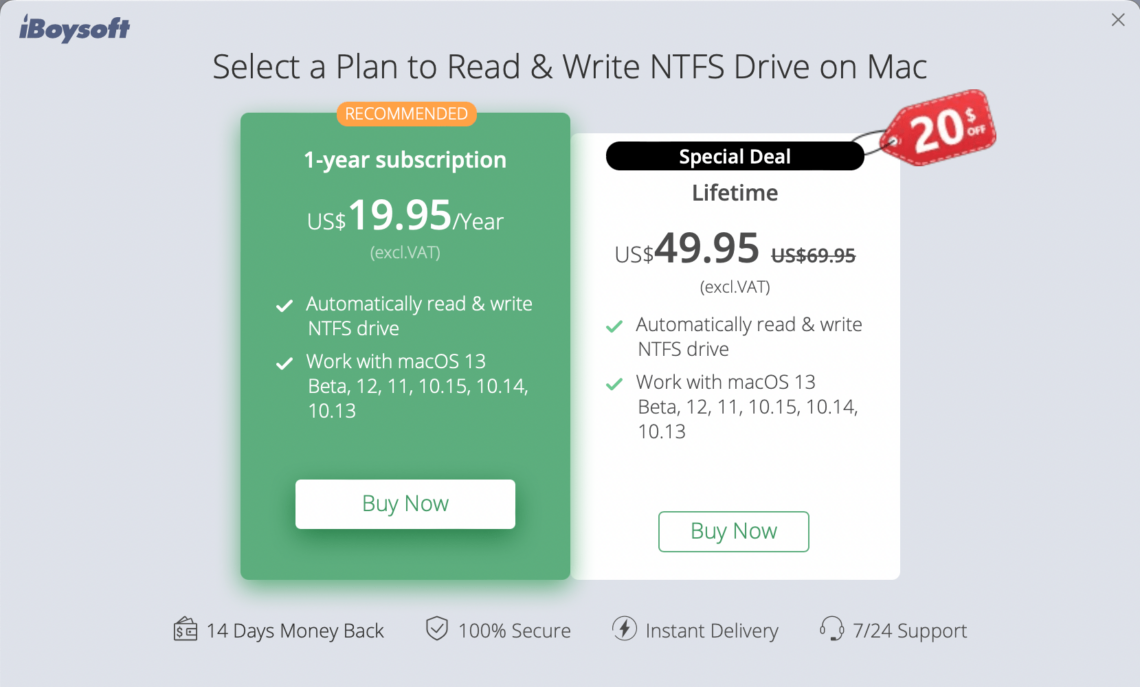The height and width of the screenshot is (687, 1140).
Task: Click the money-back wallet icon
Action: click(x=185, y=630)
